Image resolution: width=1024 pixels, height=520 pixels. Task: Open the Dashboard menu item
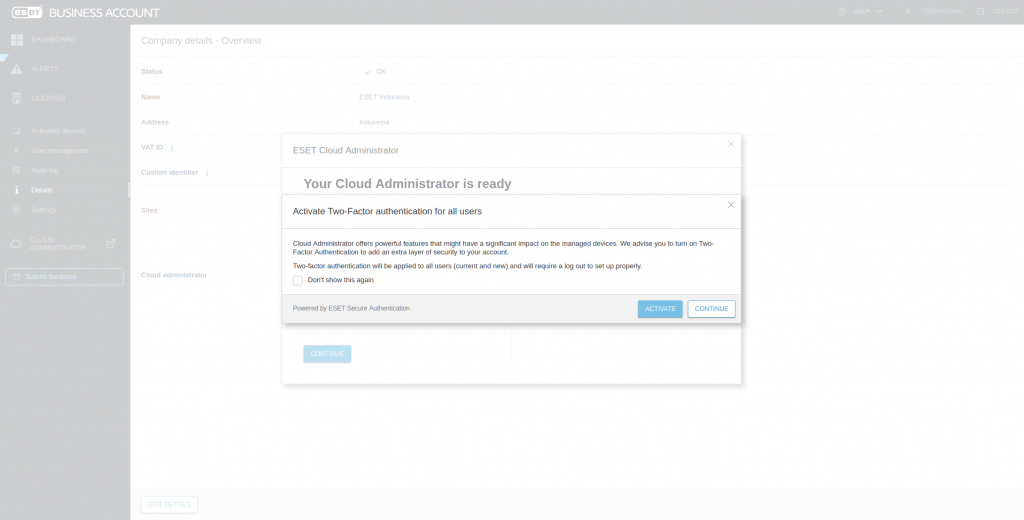tap(53, 40)
